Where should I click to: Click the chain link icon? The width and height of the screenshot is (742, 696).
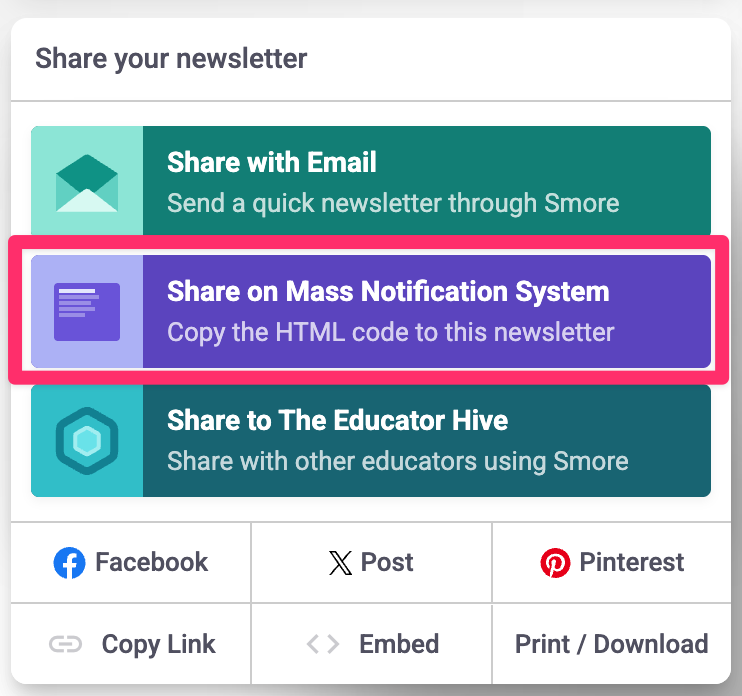click(x=66, y=644)
